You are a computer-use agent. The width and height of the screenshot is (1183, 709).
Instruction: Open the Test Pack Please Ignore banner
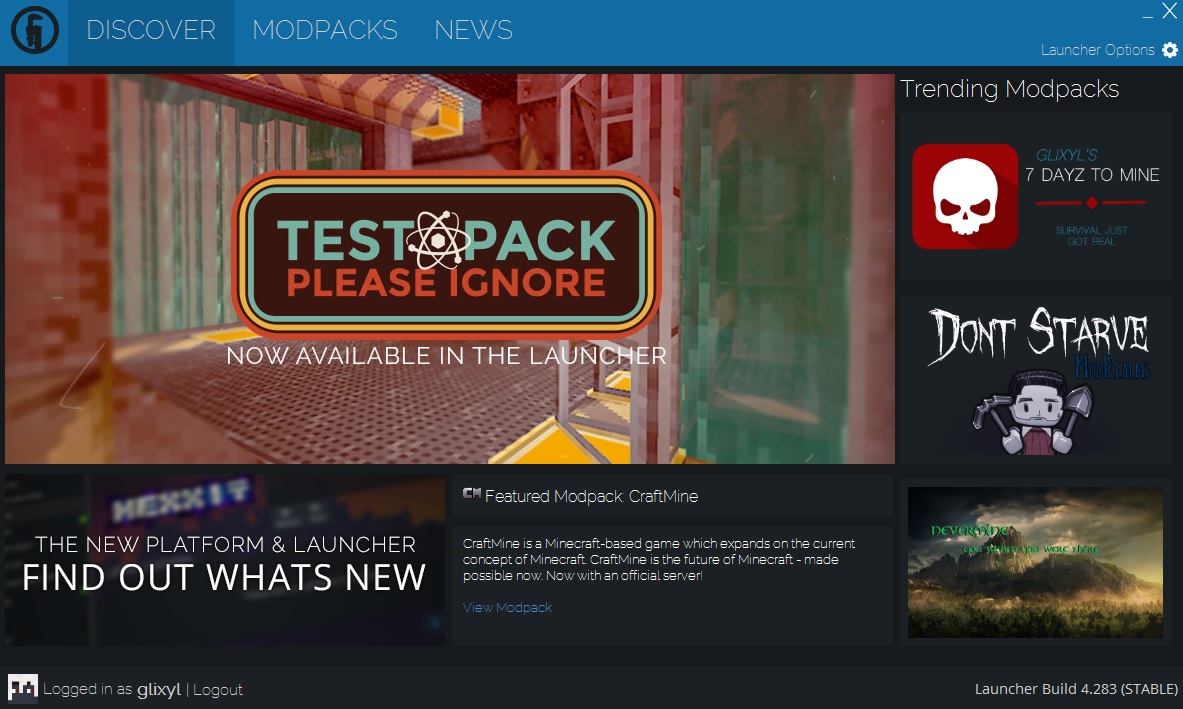tap(447, 268)
